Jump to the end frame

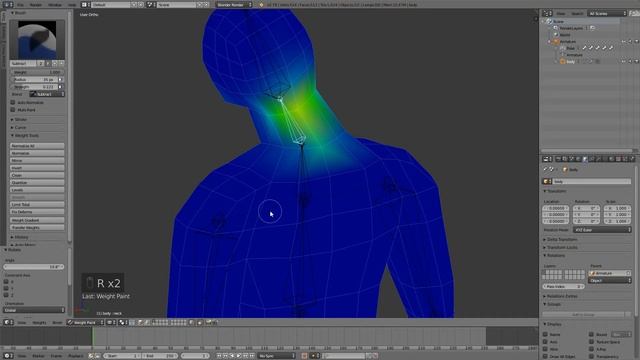[x=252, y=356]
